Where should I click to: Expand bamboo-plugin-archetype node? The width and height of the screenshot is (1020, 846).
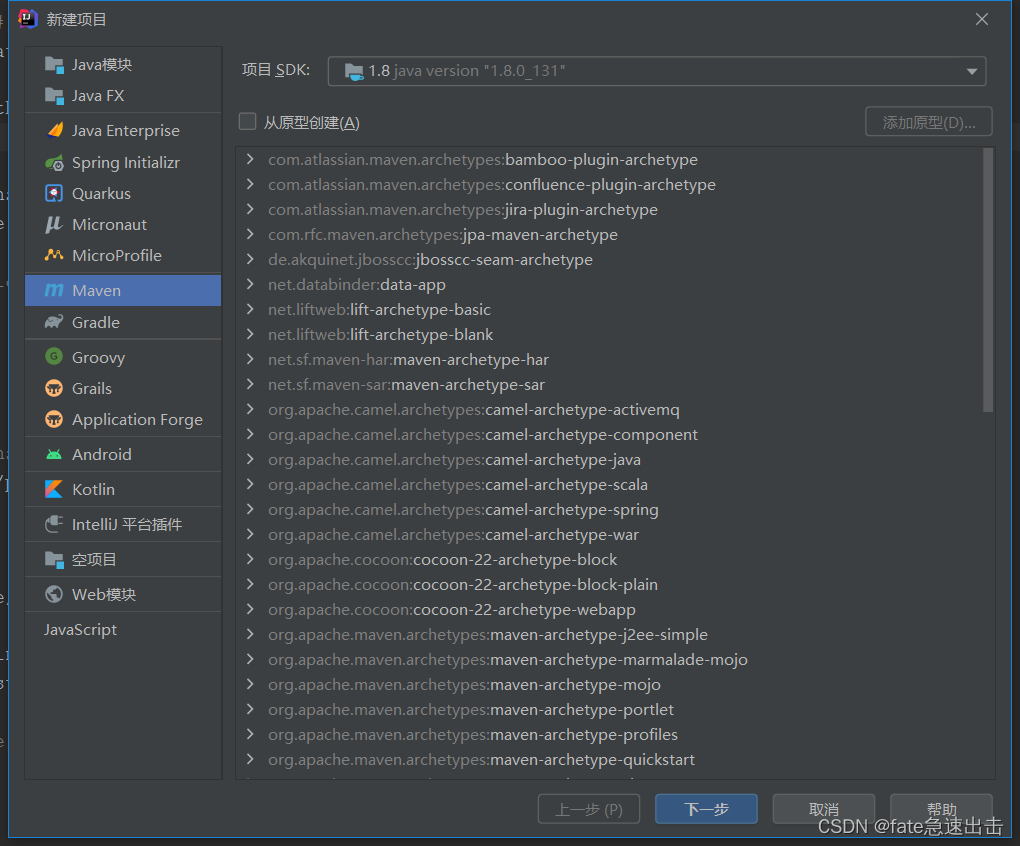tap(250, 159)
